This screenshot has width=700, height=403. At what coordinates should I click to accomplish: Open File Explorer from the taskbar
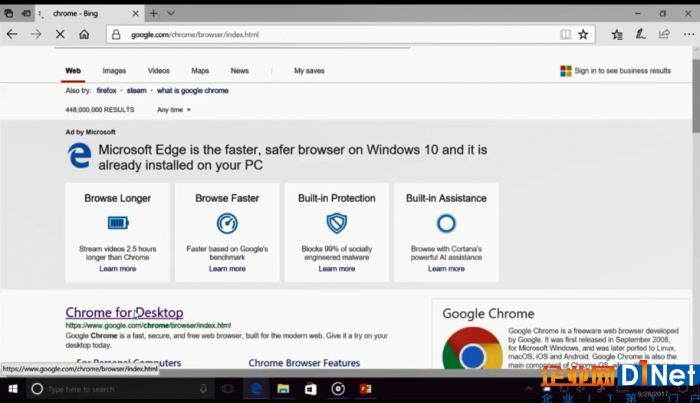coord(283,389)
